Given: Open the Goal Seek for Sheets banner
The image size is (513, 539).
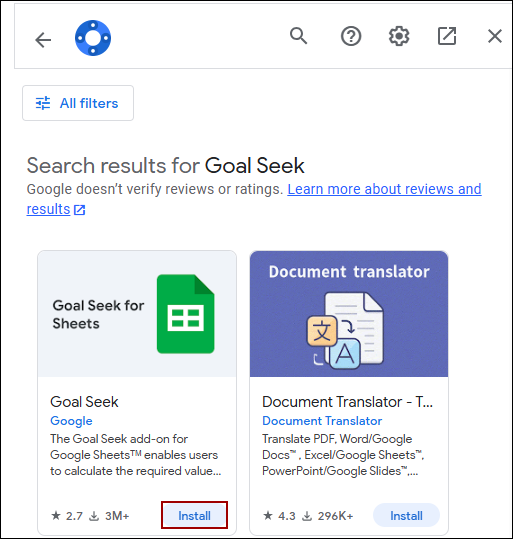Looking at the screenshot, I should pos(137,314).
